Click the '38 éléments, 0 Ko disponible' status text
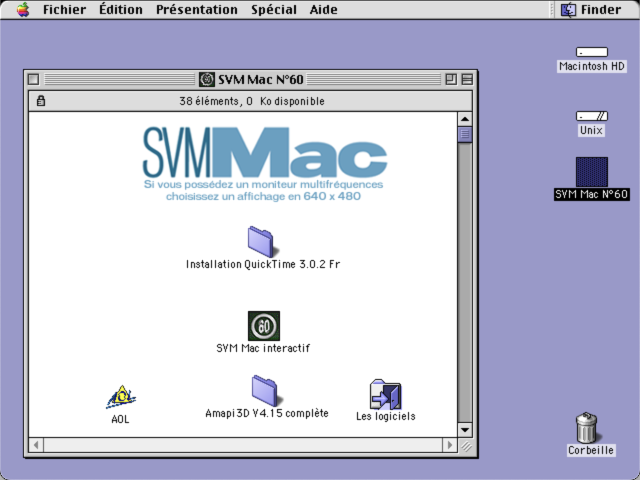 252,101
